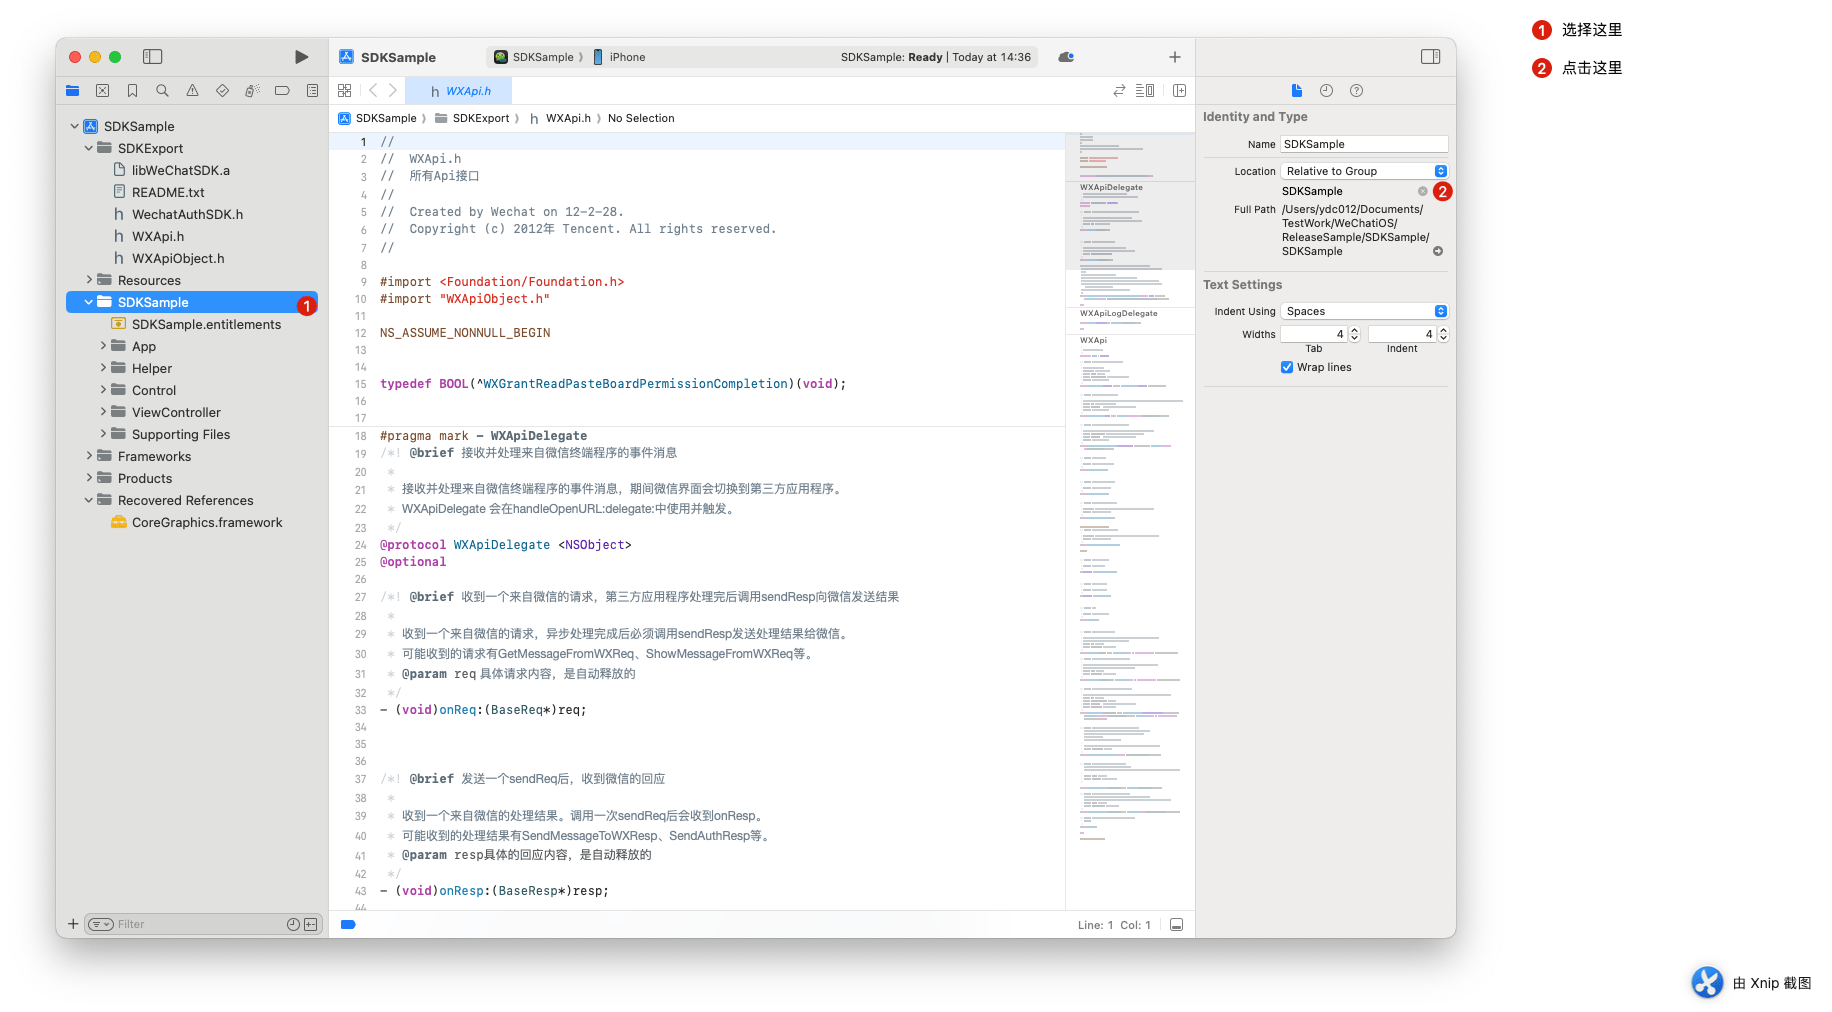
Task: Clear the SDKSample location path
Action: click(1422, 191)
